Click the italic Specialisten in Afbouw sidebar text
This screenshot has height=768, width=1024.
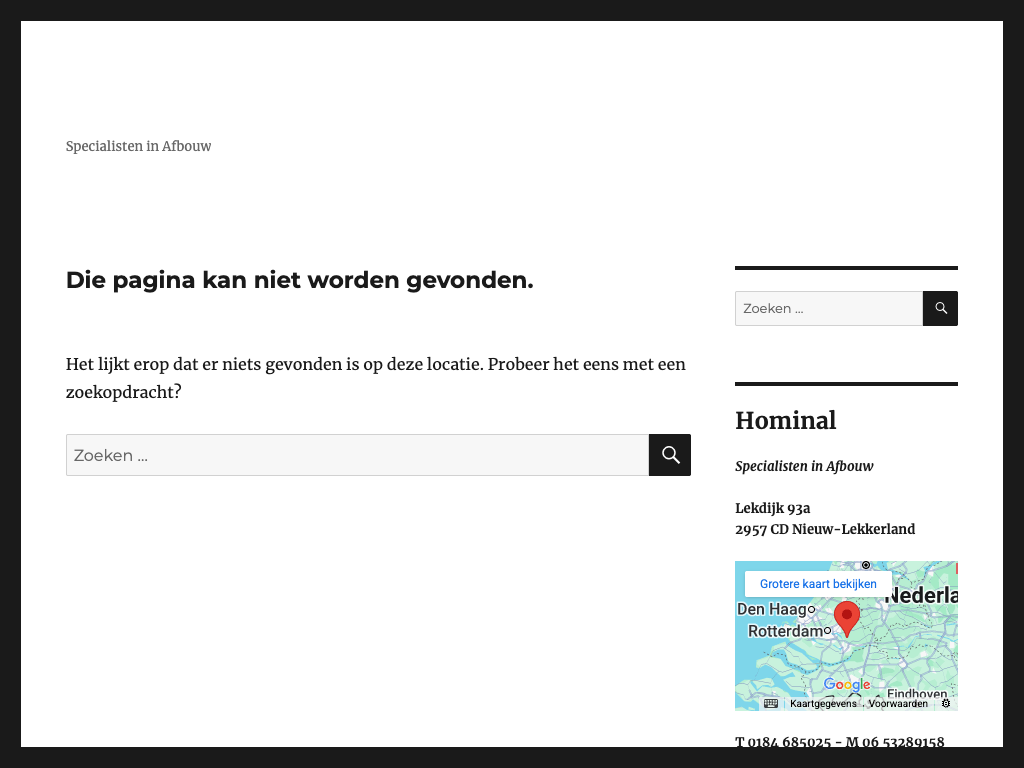(x=804, y=466)
